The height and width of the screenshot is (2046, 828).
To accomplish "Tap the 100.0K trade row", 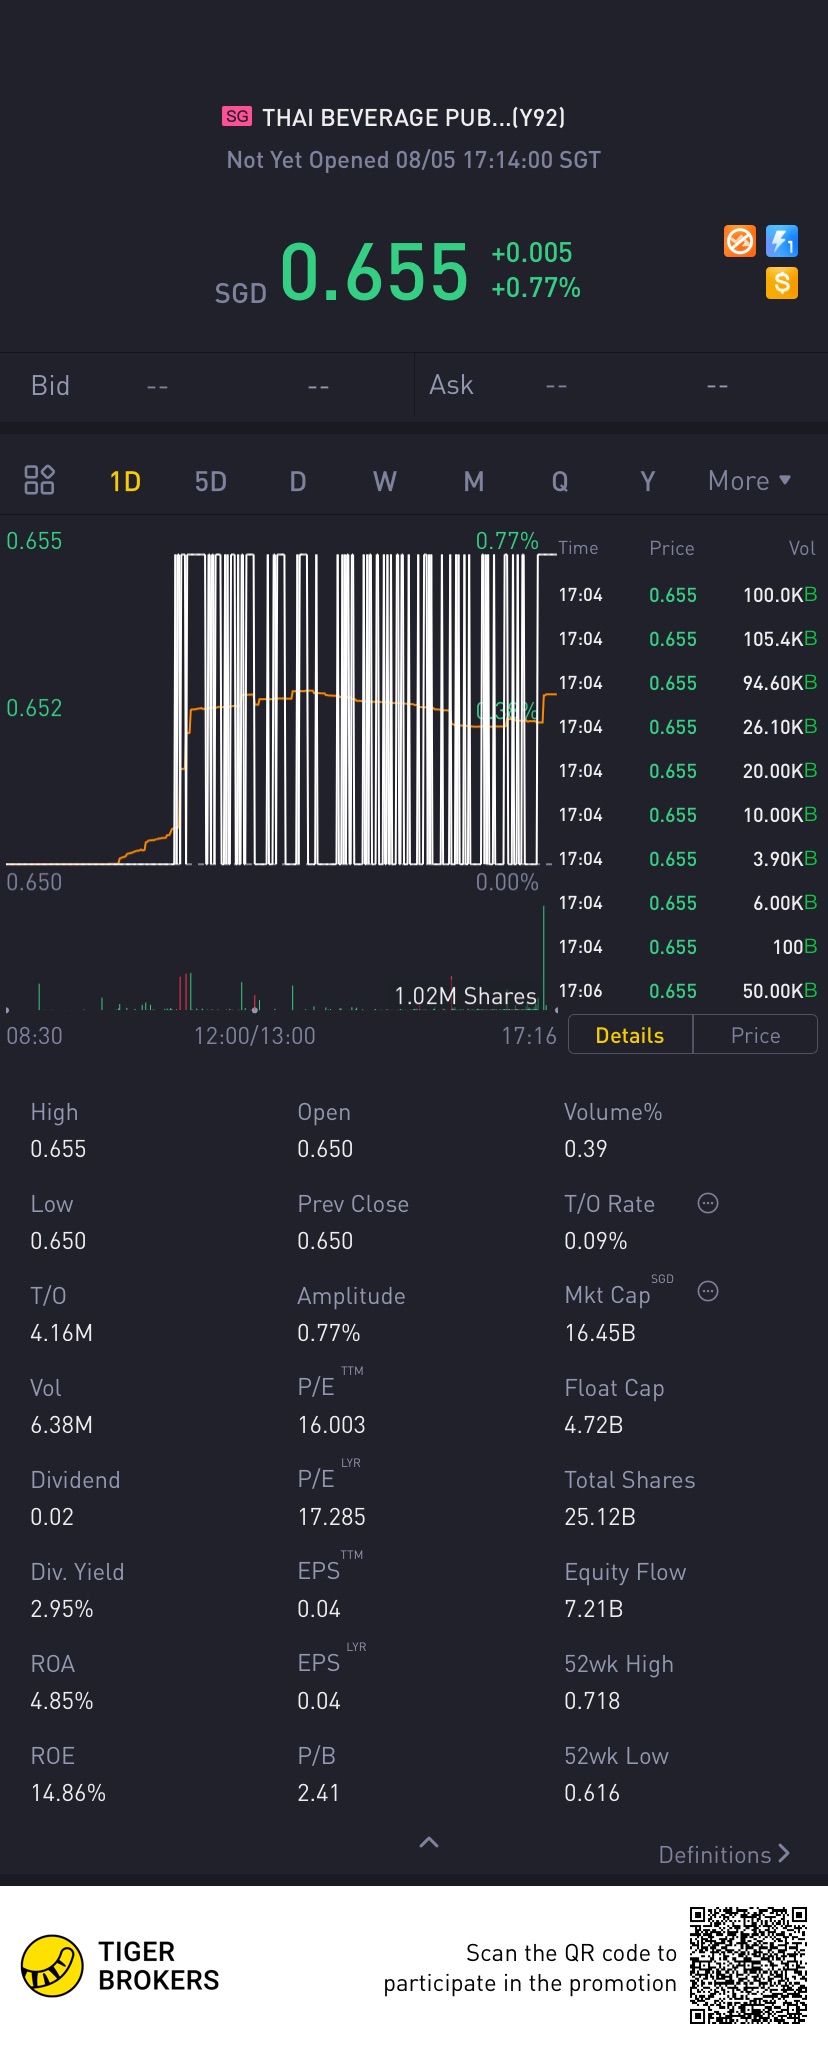I will click(688, 595).
